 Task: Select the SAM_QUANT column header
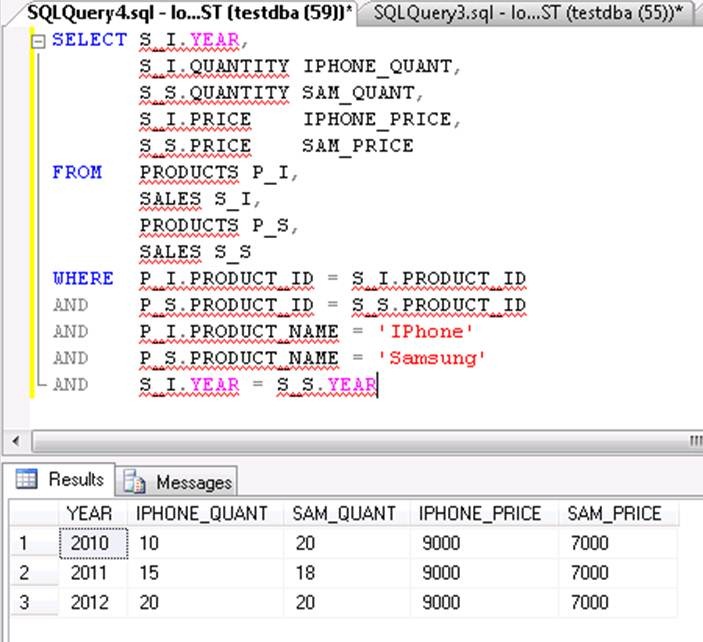(x=347, y=513)
